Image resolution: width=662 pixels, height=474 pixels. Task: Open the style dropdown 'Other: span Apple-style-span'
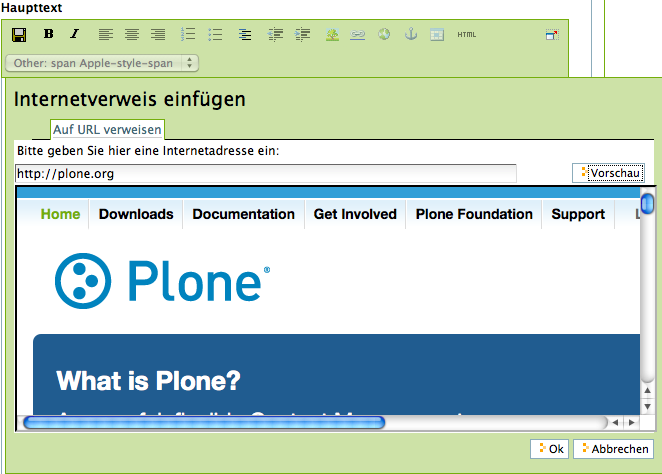coord(102,63)
